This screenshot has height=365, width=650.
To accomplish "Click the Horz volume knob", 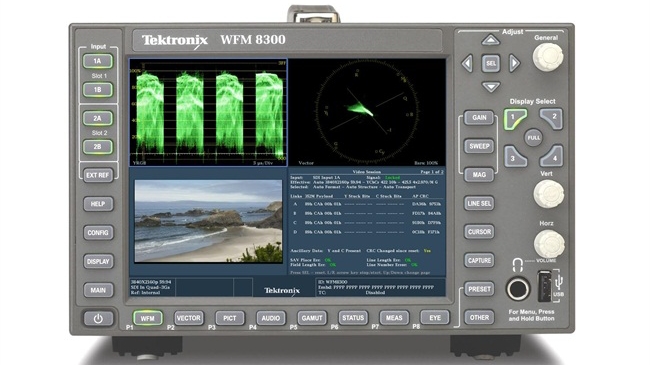I will 549,244.
